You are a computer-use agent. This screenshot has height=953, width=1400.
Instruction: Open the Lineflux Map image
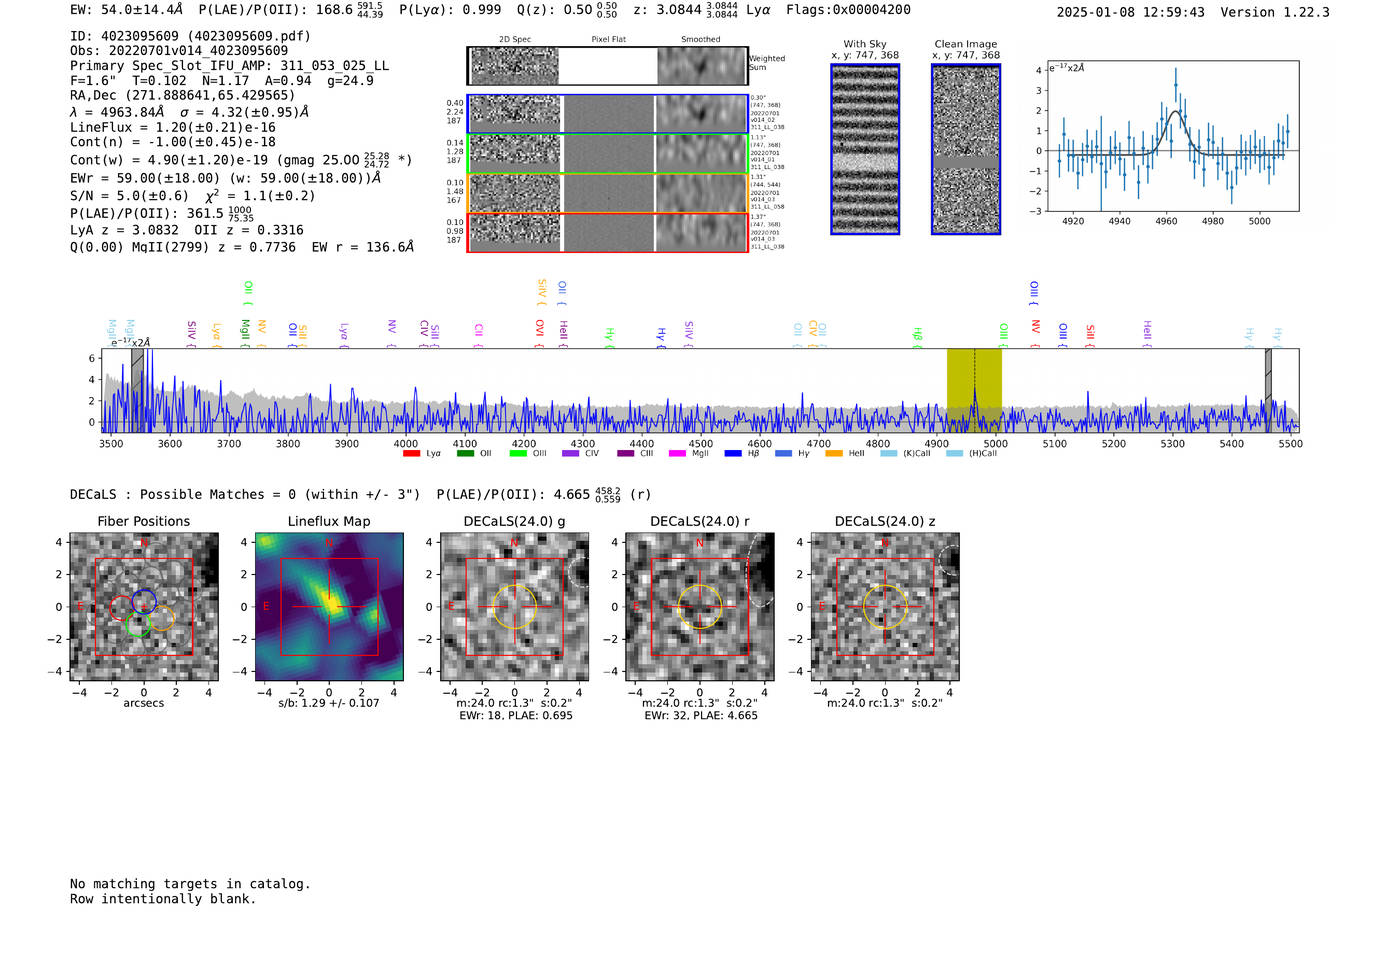click(329, 607)
